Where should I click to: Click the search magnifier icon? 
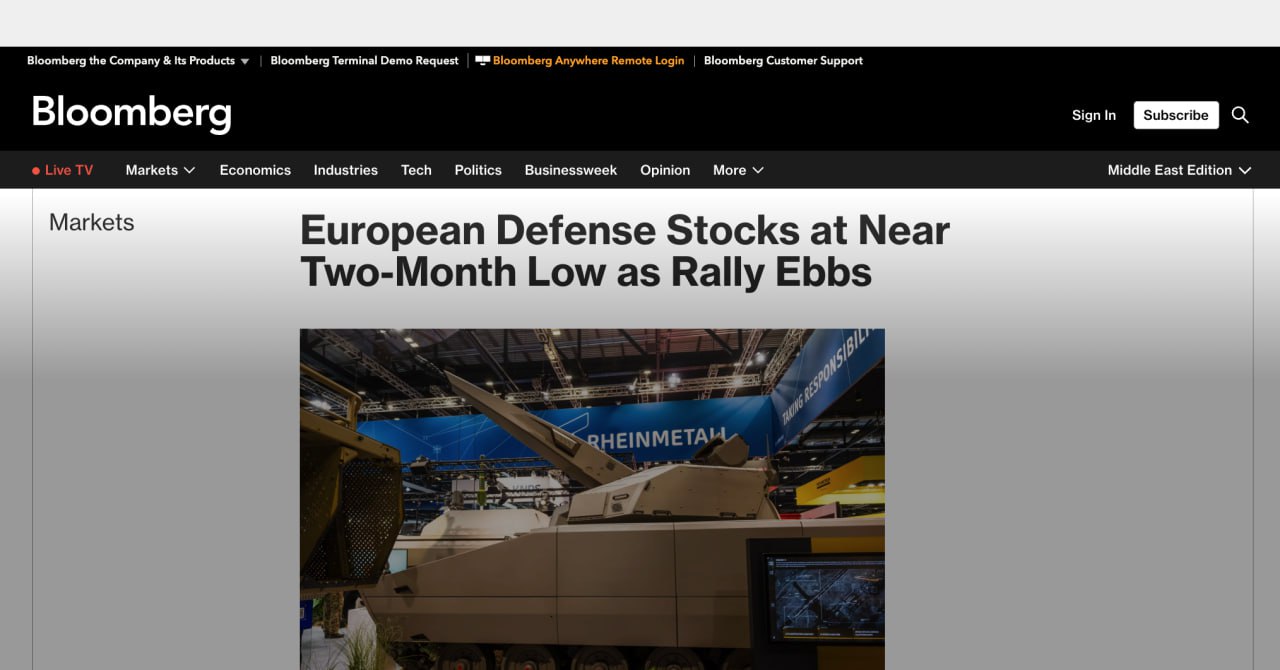point(1240,115)
